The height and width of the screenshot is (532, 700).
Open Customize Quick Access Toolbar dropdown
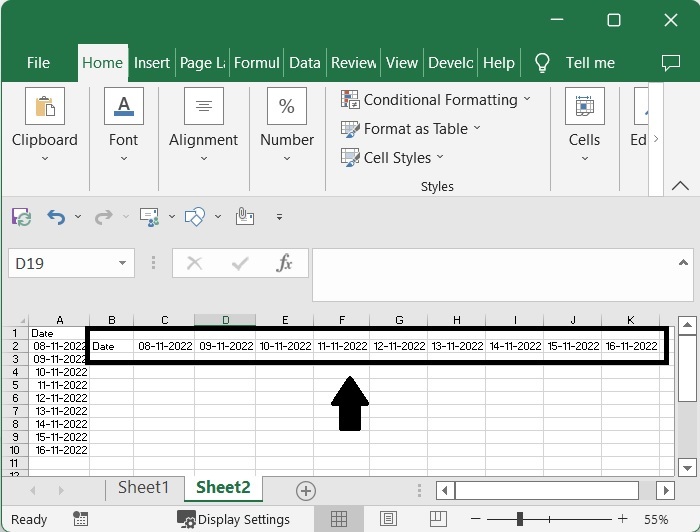point(279,217)
